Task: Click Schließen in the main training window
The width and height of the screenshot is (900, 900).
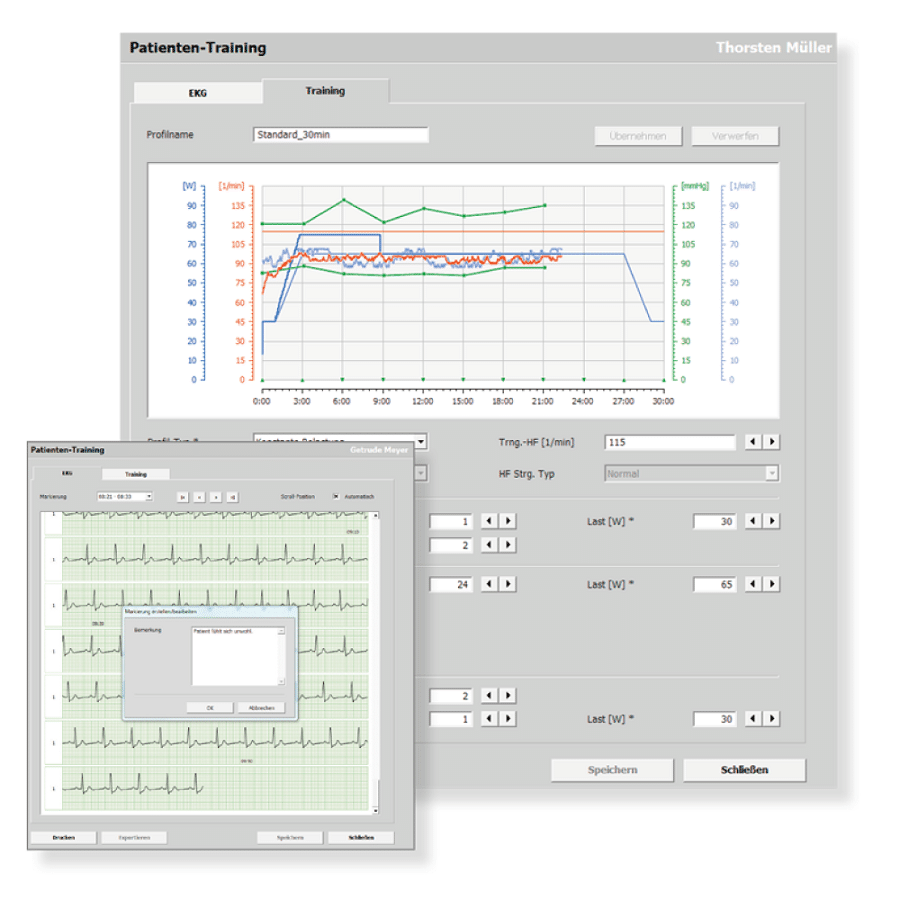Action: pyautogui.click(x=744, y=770)
